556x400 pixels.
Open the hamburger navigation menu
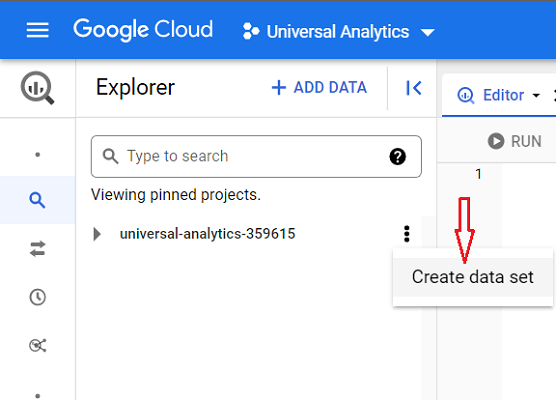pyautogui.click(x=37, y=30)
